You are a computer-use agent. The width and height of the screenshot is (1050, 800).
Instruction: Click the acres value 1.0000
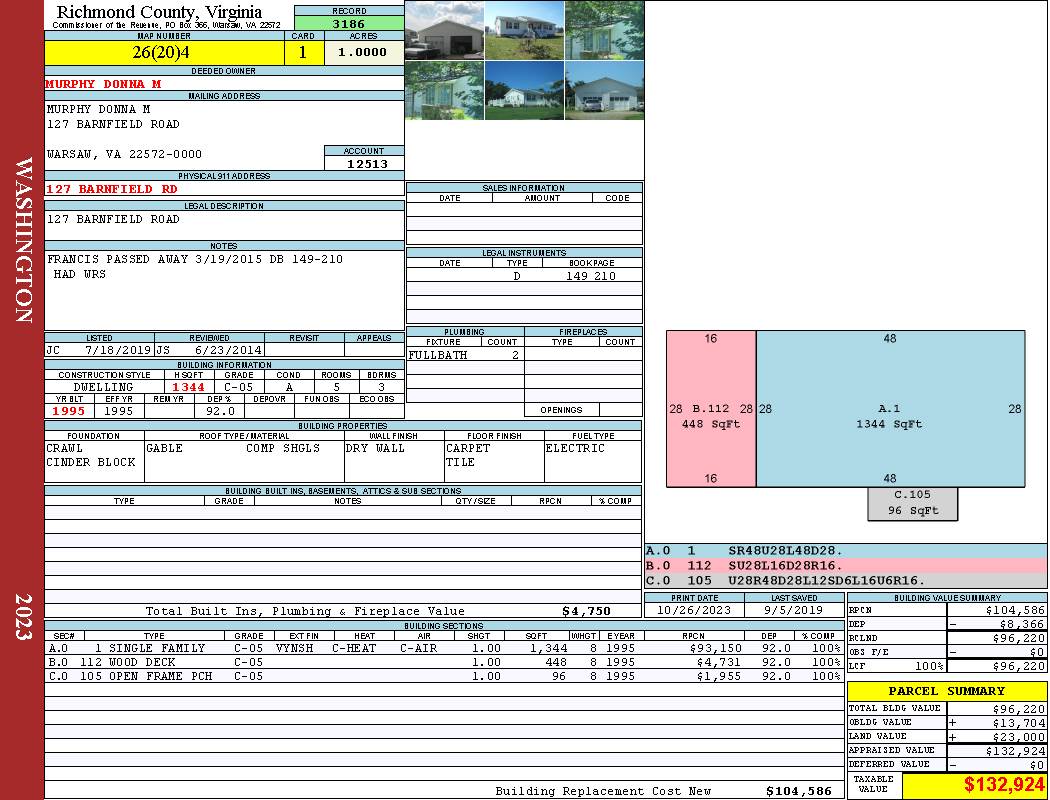point(364,52)
